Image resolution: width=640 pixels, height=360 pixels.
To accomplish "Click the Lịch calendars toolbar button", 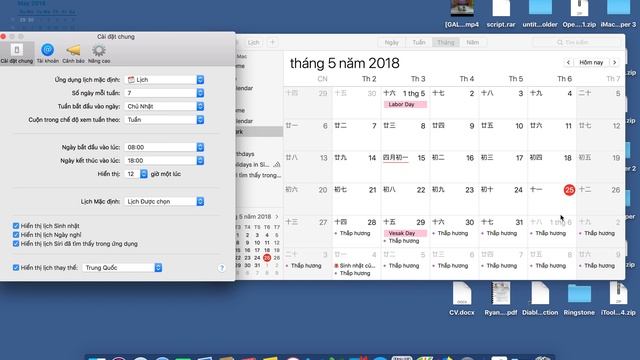I will [x=253, y=42].
